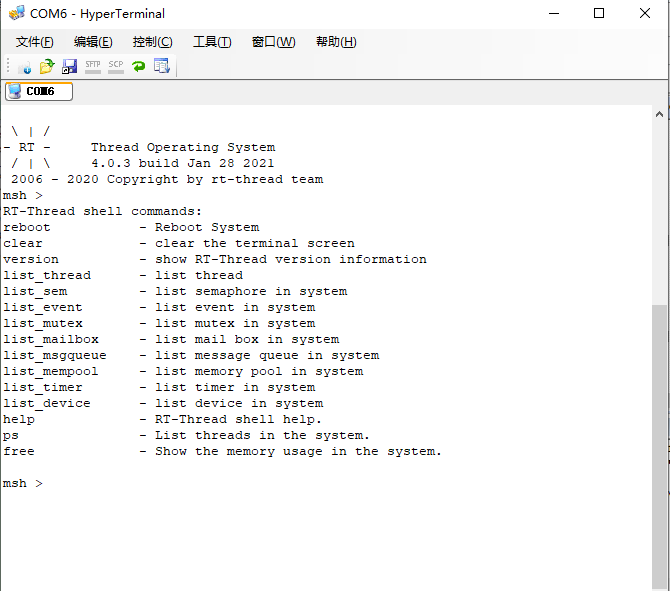Click the save floppy disk icon
This screenshot has width=670, height=591.
coord(70,66)
